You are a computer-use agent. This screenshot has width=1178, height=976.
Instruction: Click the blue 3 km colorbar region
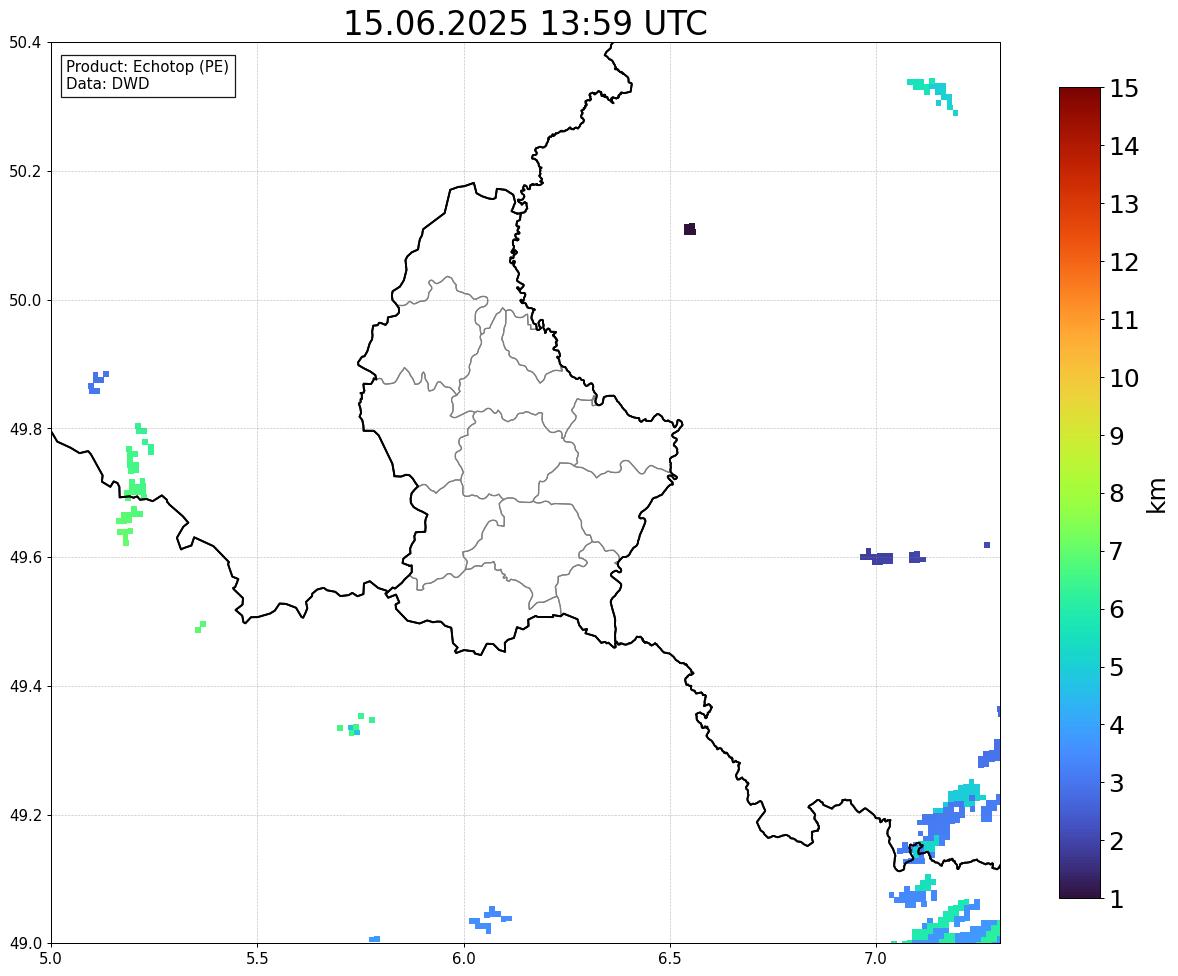(x=1080, y=783)
